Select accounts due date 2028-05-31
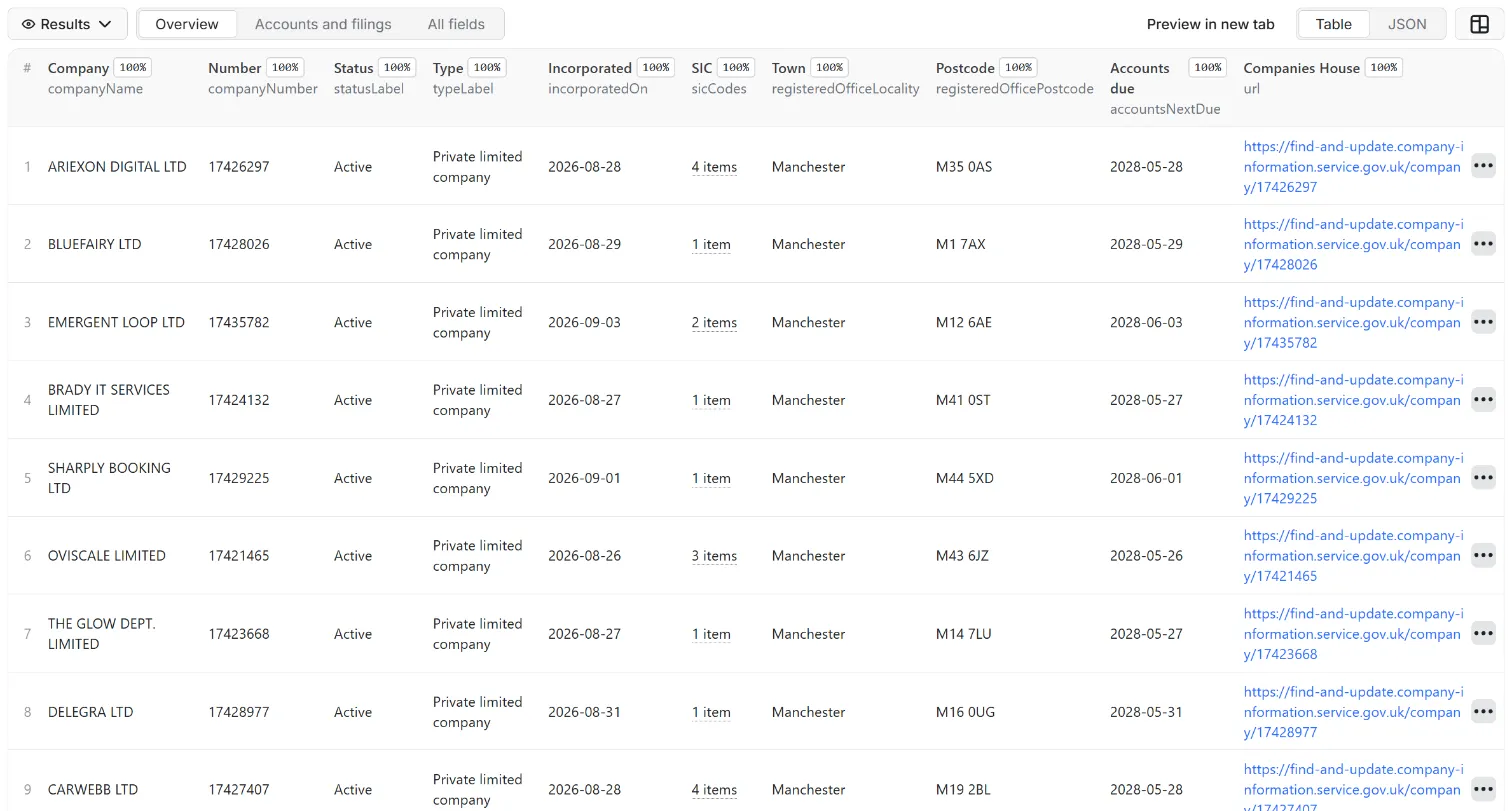 pos(1146,712)
